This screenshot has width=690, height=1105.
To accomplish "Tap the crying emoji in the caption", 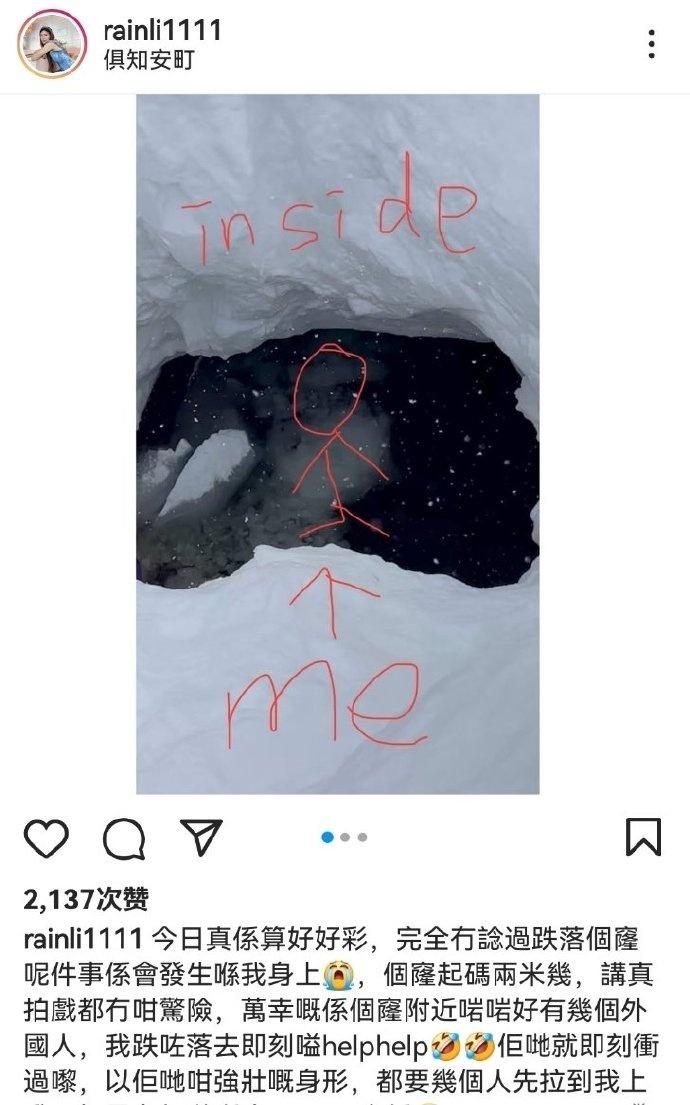I will [x=339, y=976].
